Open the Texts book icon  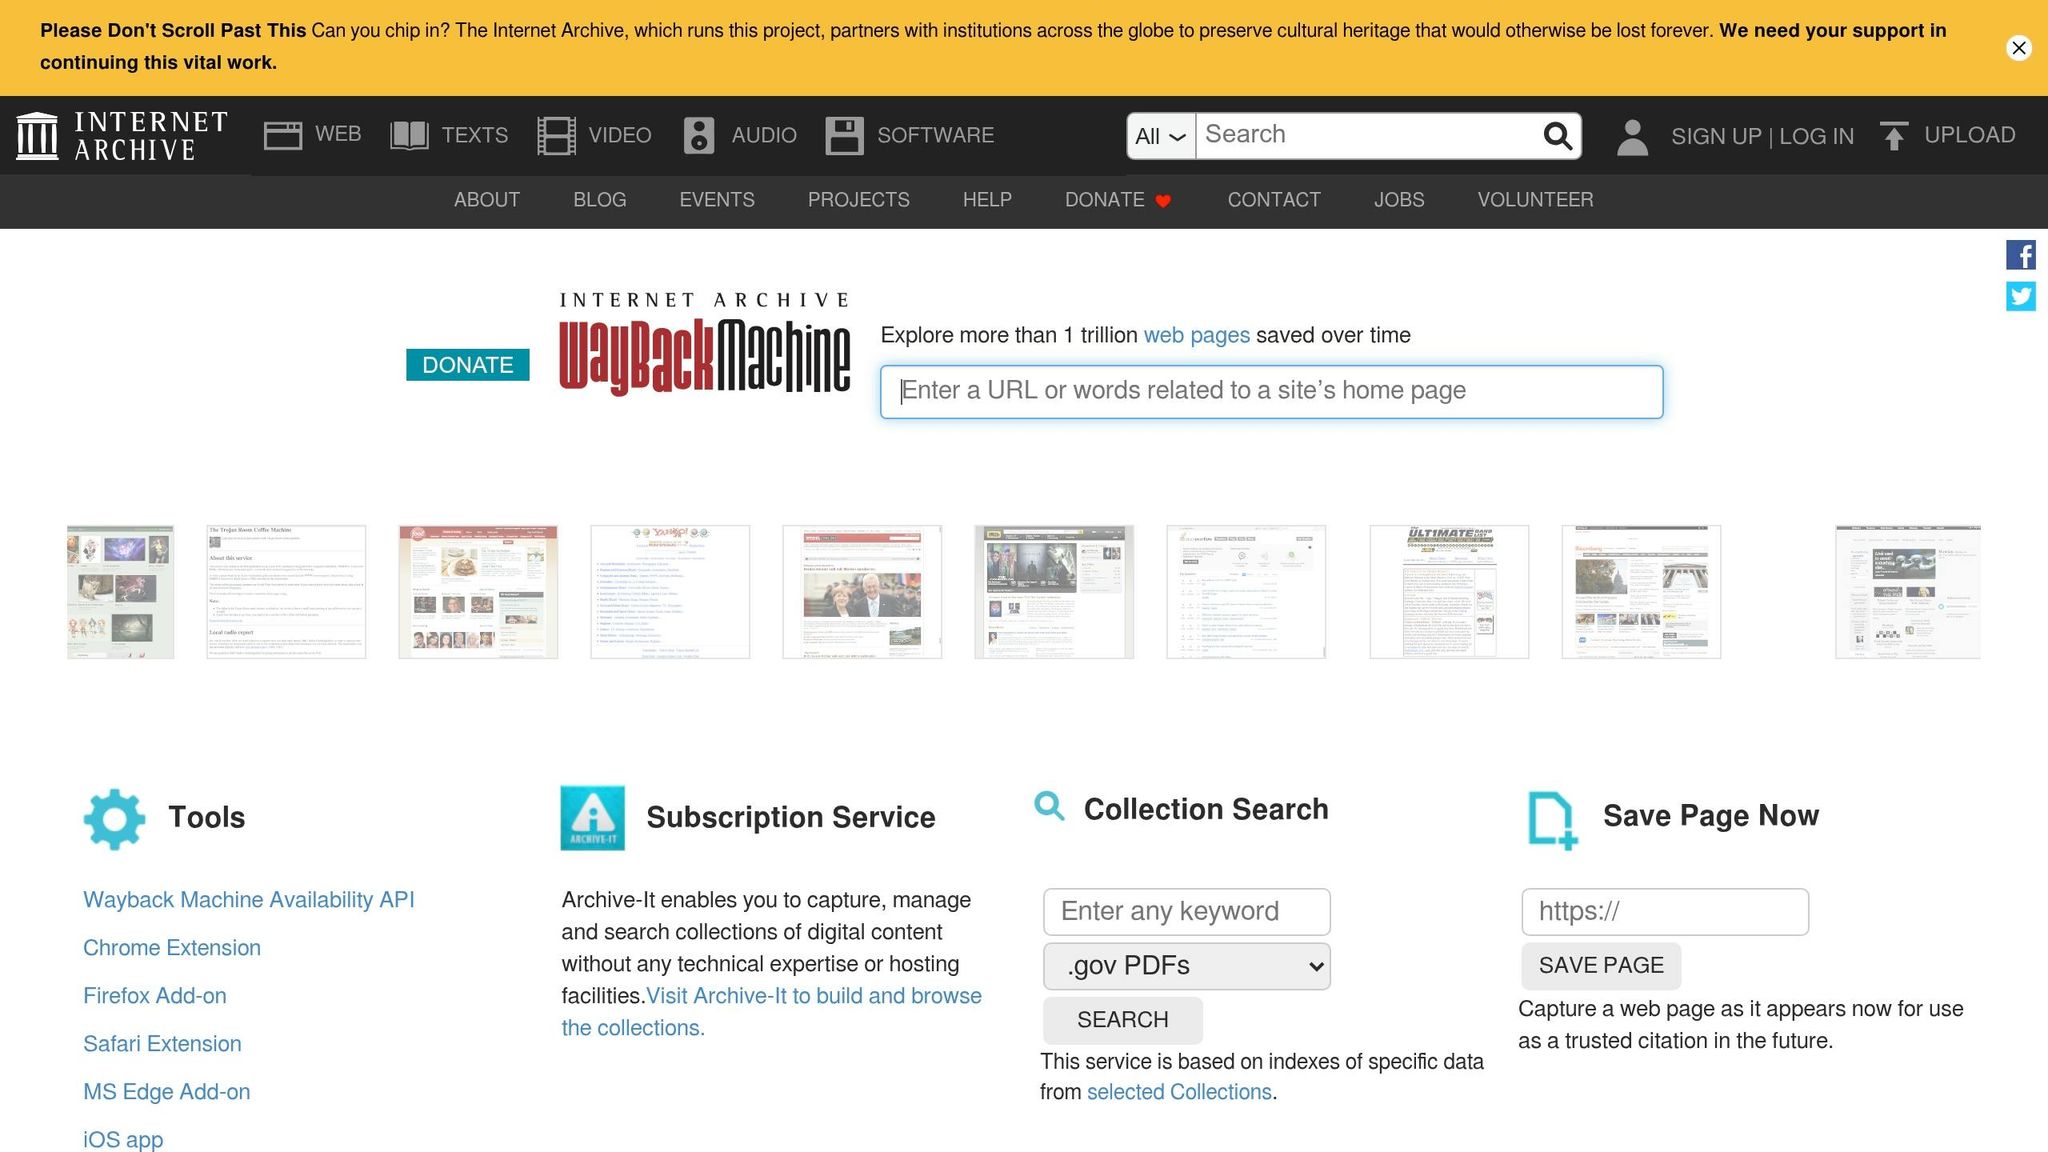tap(409, 135)
